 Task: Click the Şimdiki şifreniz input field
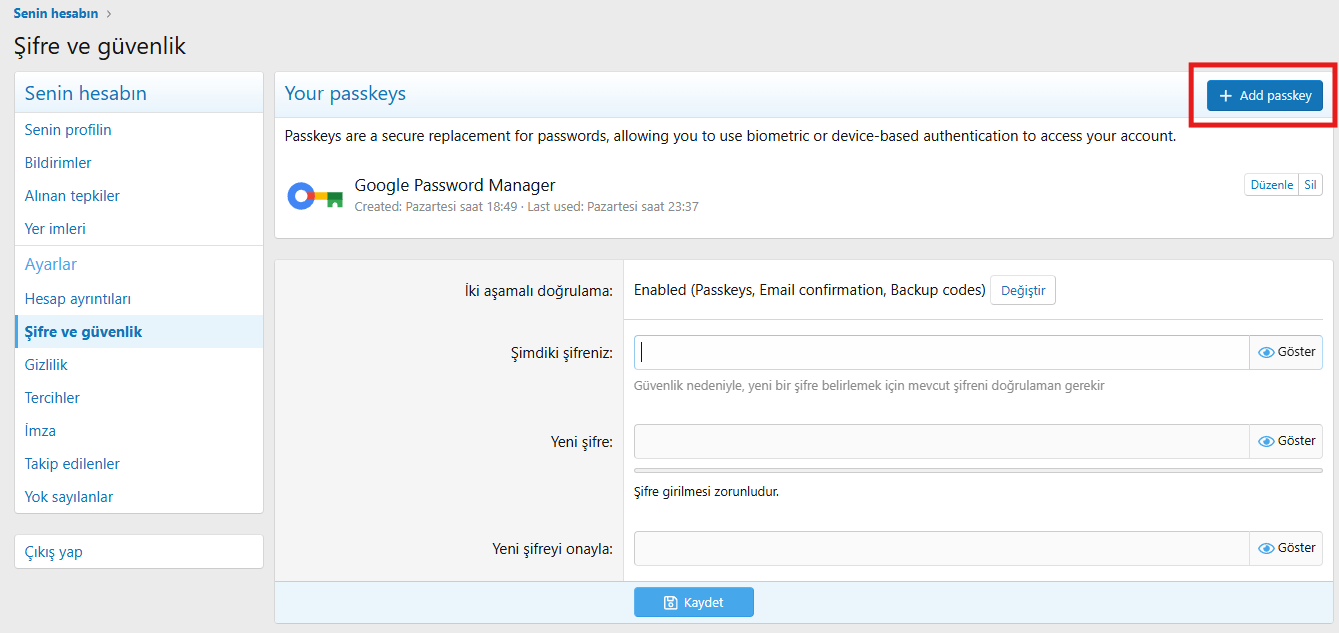(940, 352)
